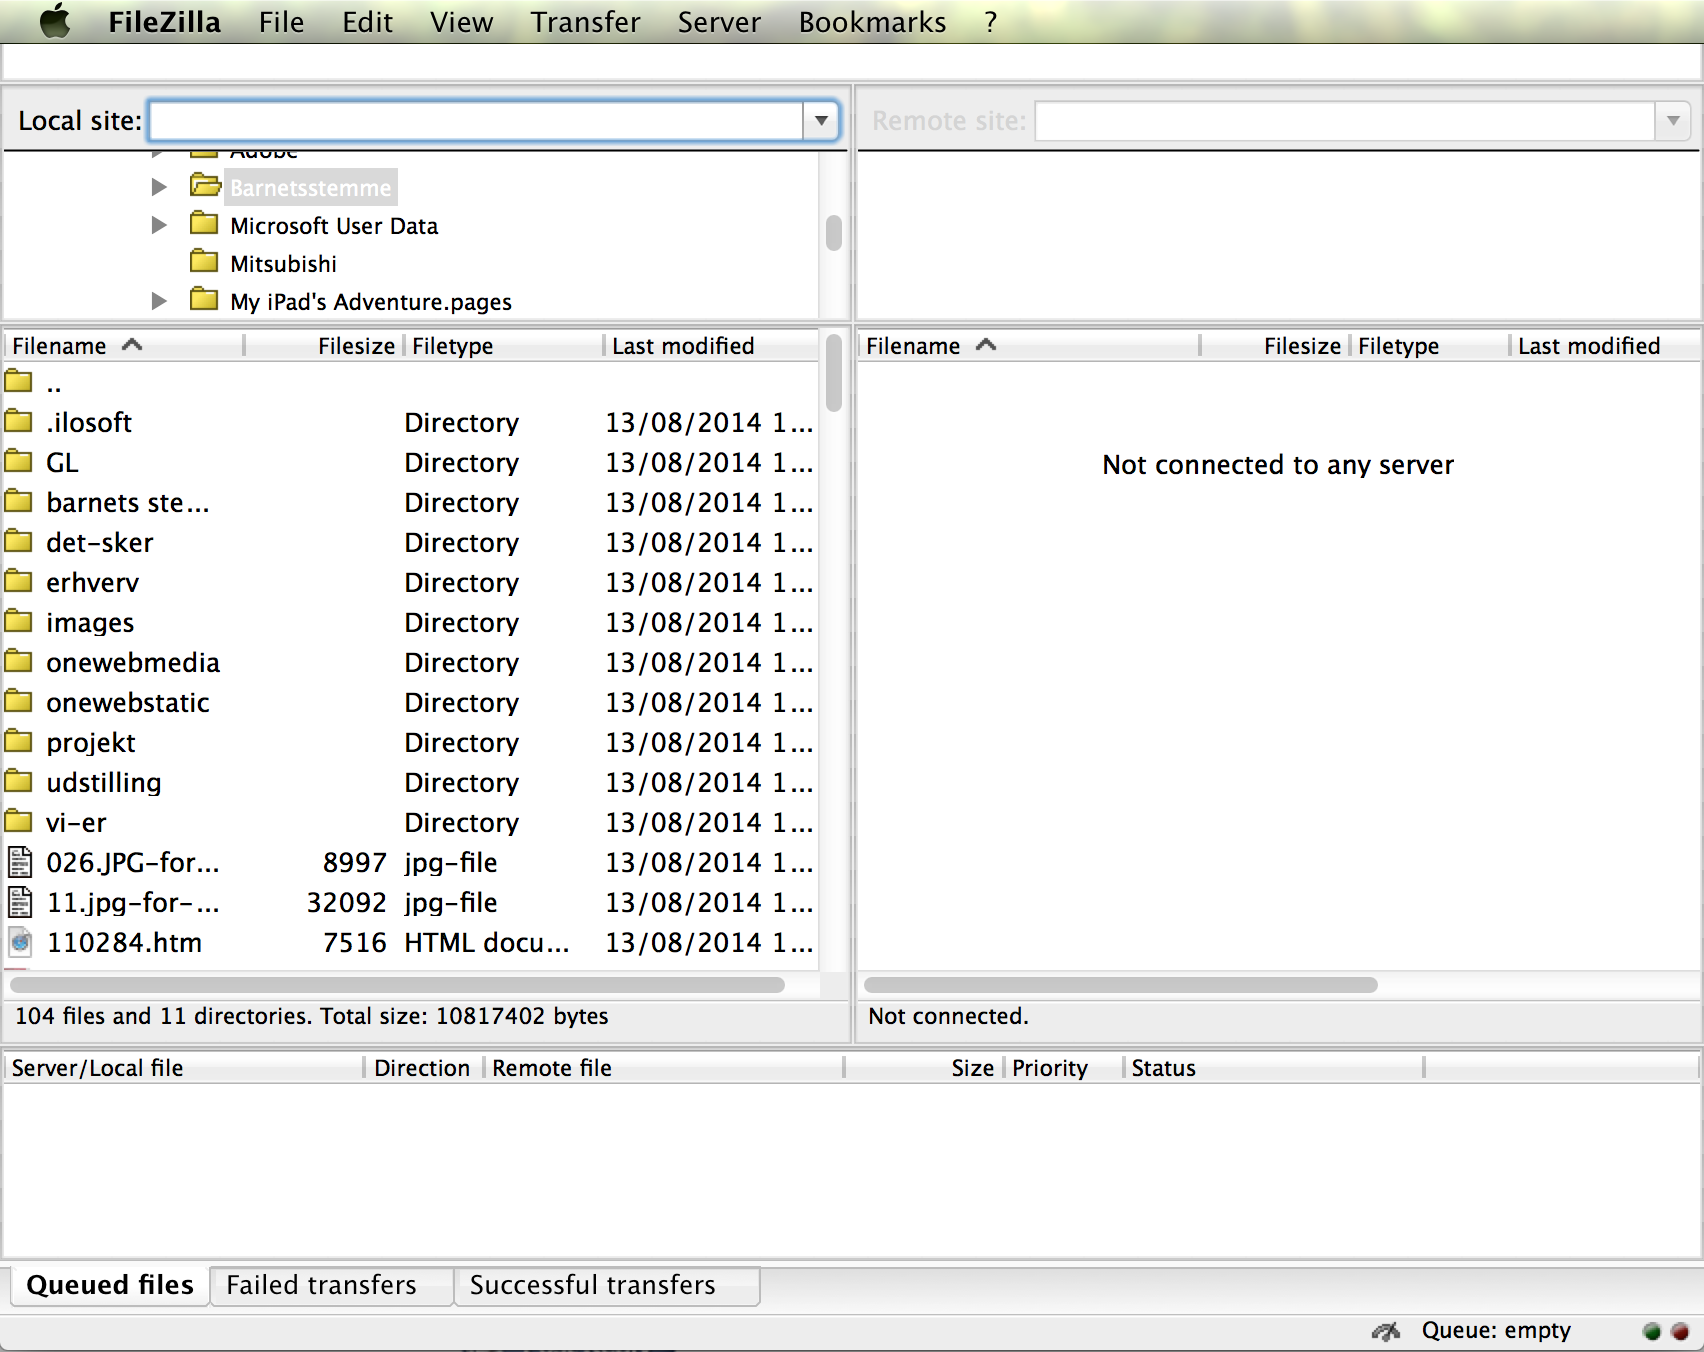Click the queue Status column header
Image resolution: width=1704 pixels, height=1352 pixels.
pos(1273,1068)
